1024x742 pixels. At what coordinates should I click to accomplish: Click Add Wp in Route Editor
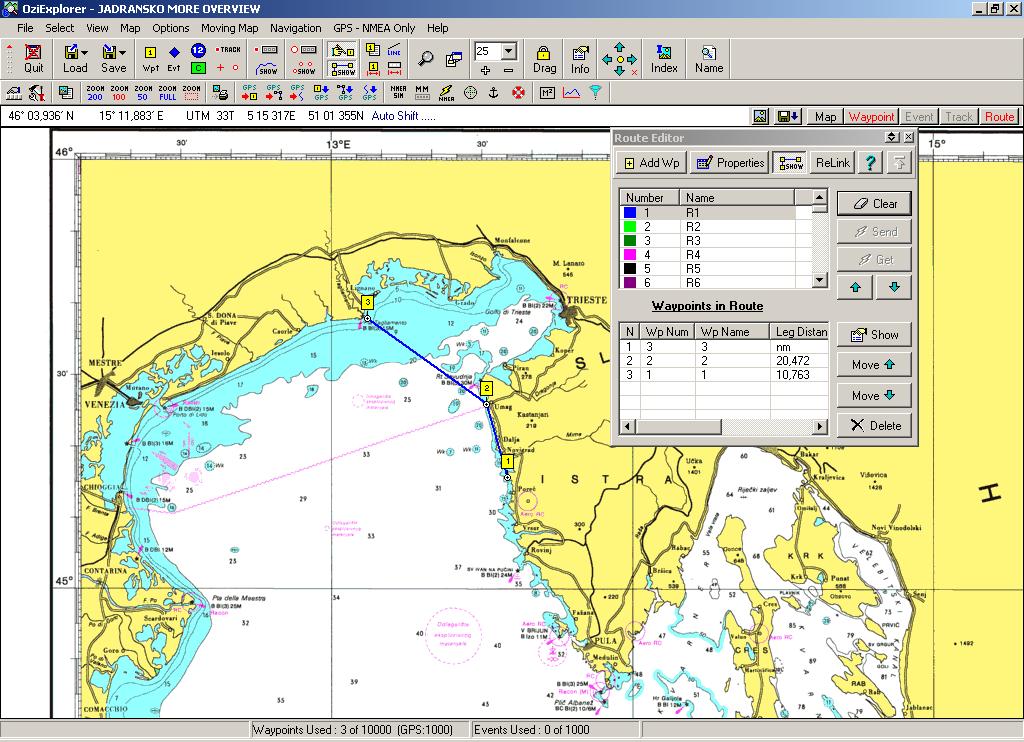coord(652,163)
